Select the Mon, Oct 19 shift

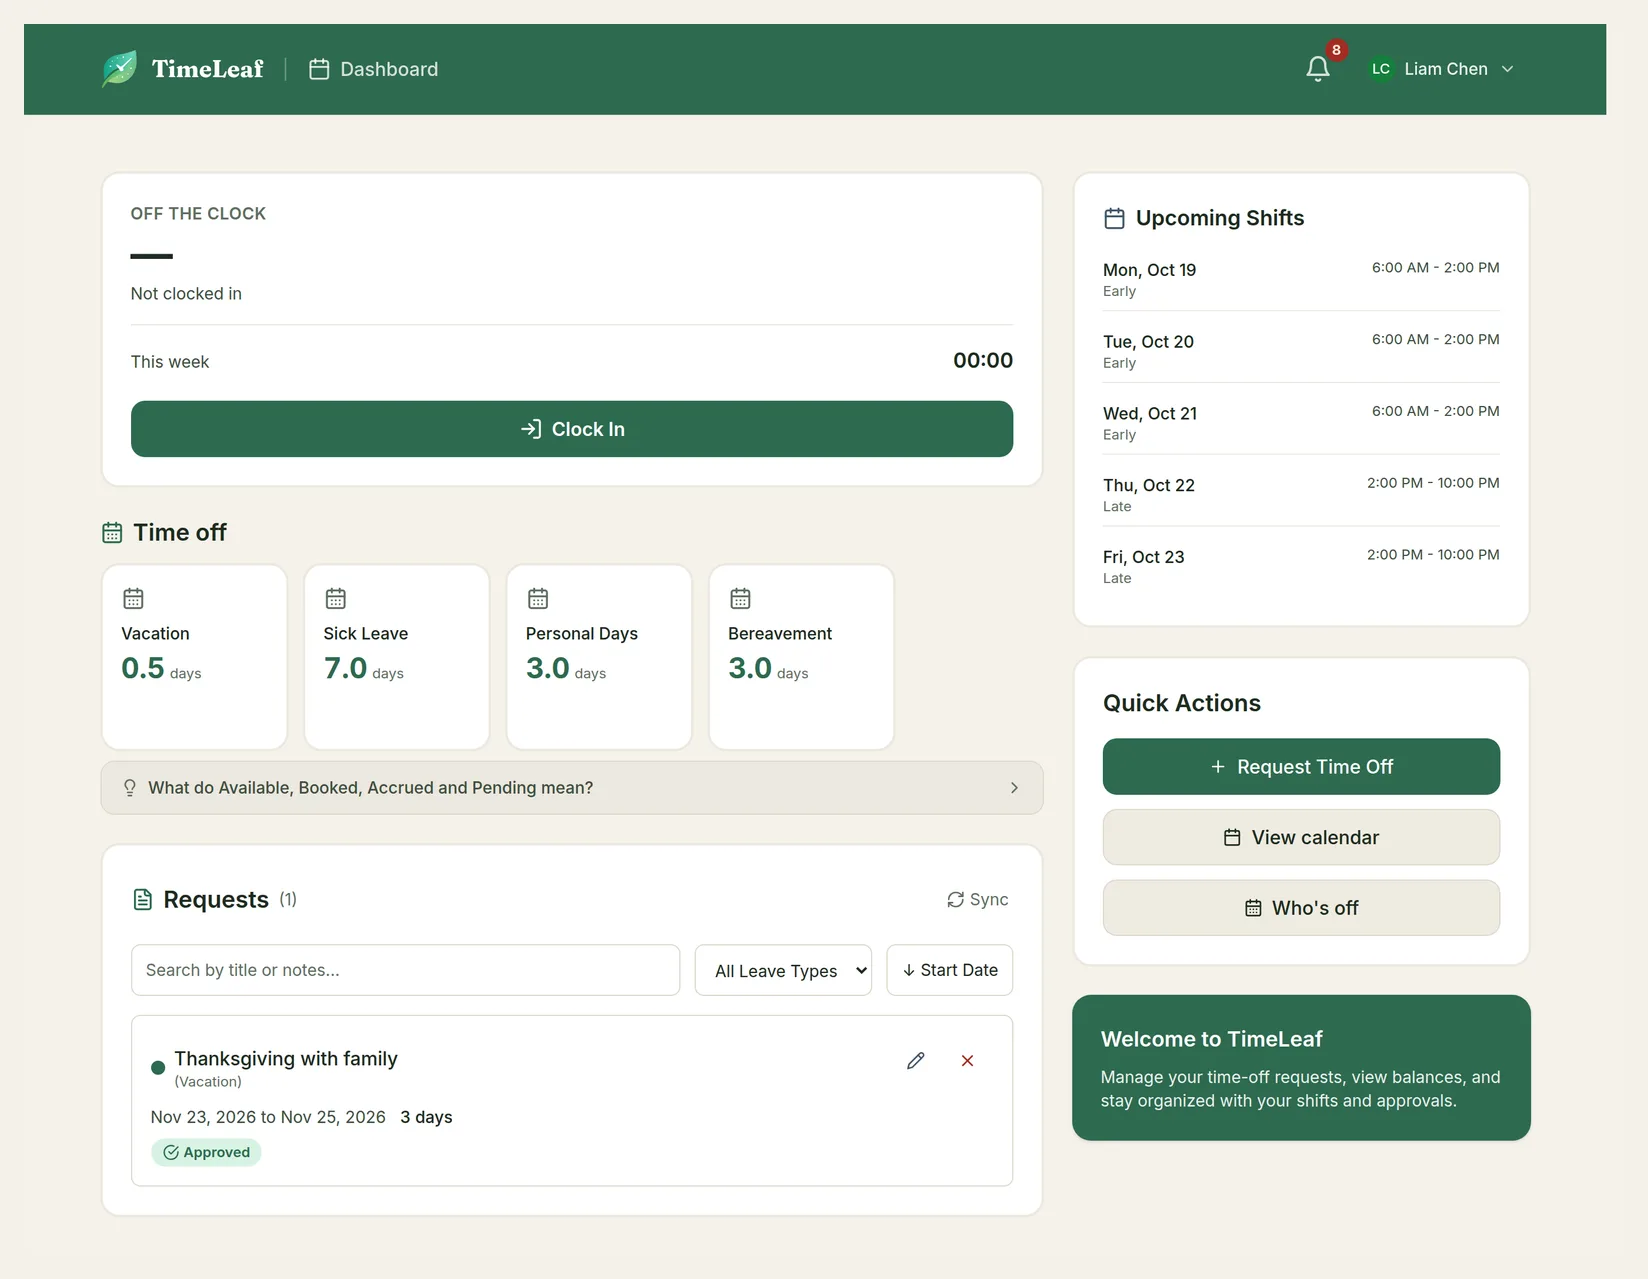coord(1301,279)
